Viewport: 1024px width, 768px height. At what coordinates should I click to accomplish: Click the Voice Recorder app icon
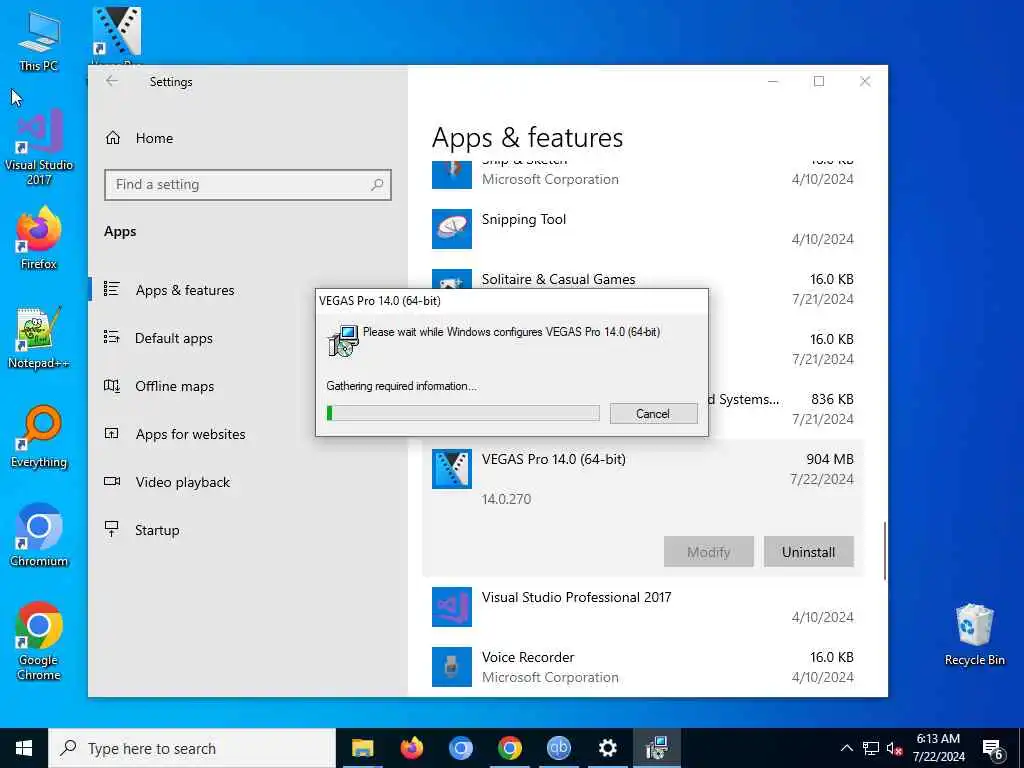(452, 667)
